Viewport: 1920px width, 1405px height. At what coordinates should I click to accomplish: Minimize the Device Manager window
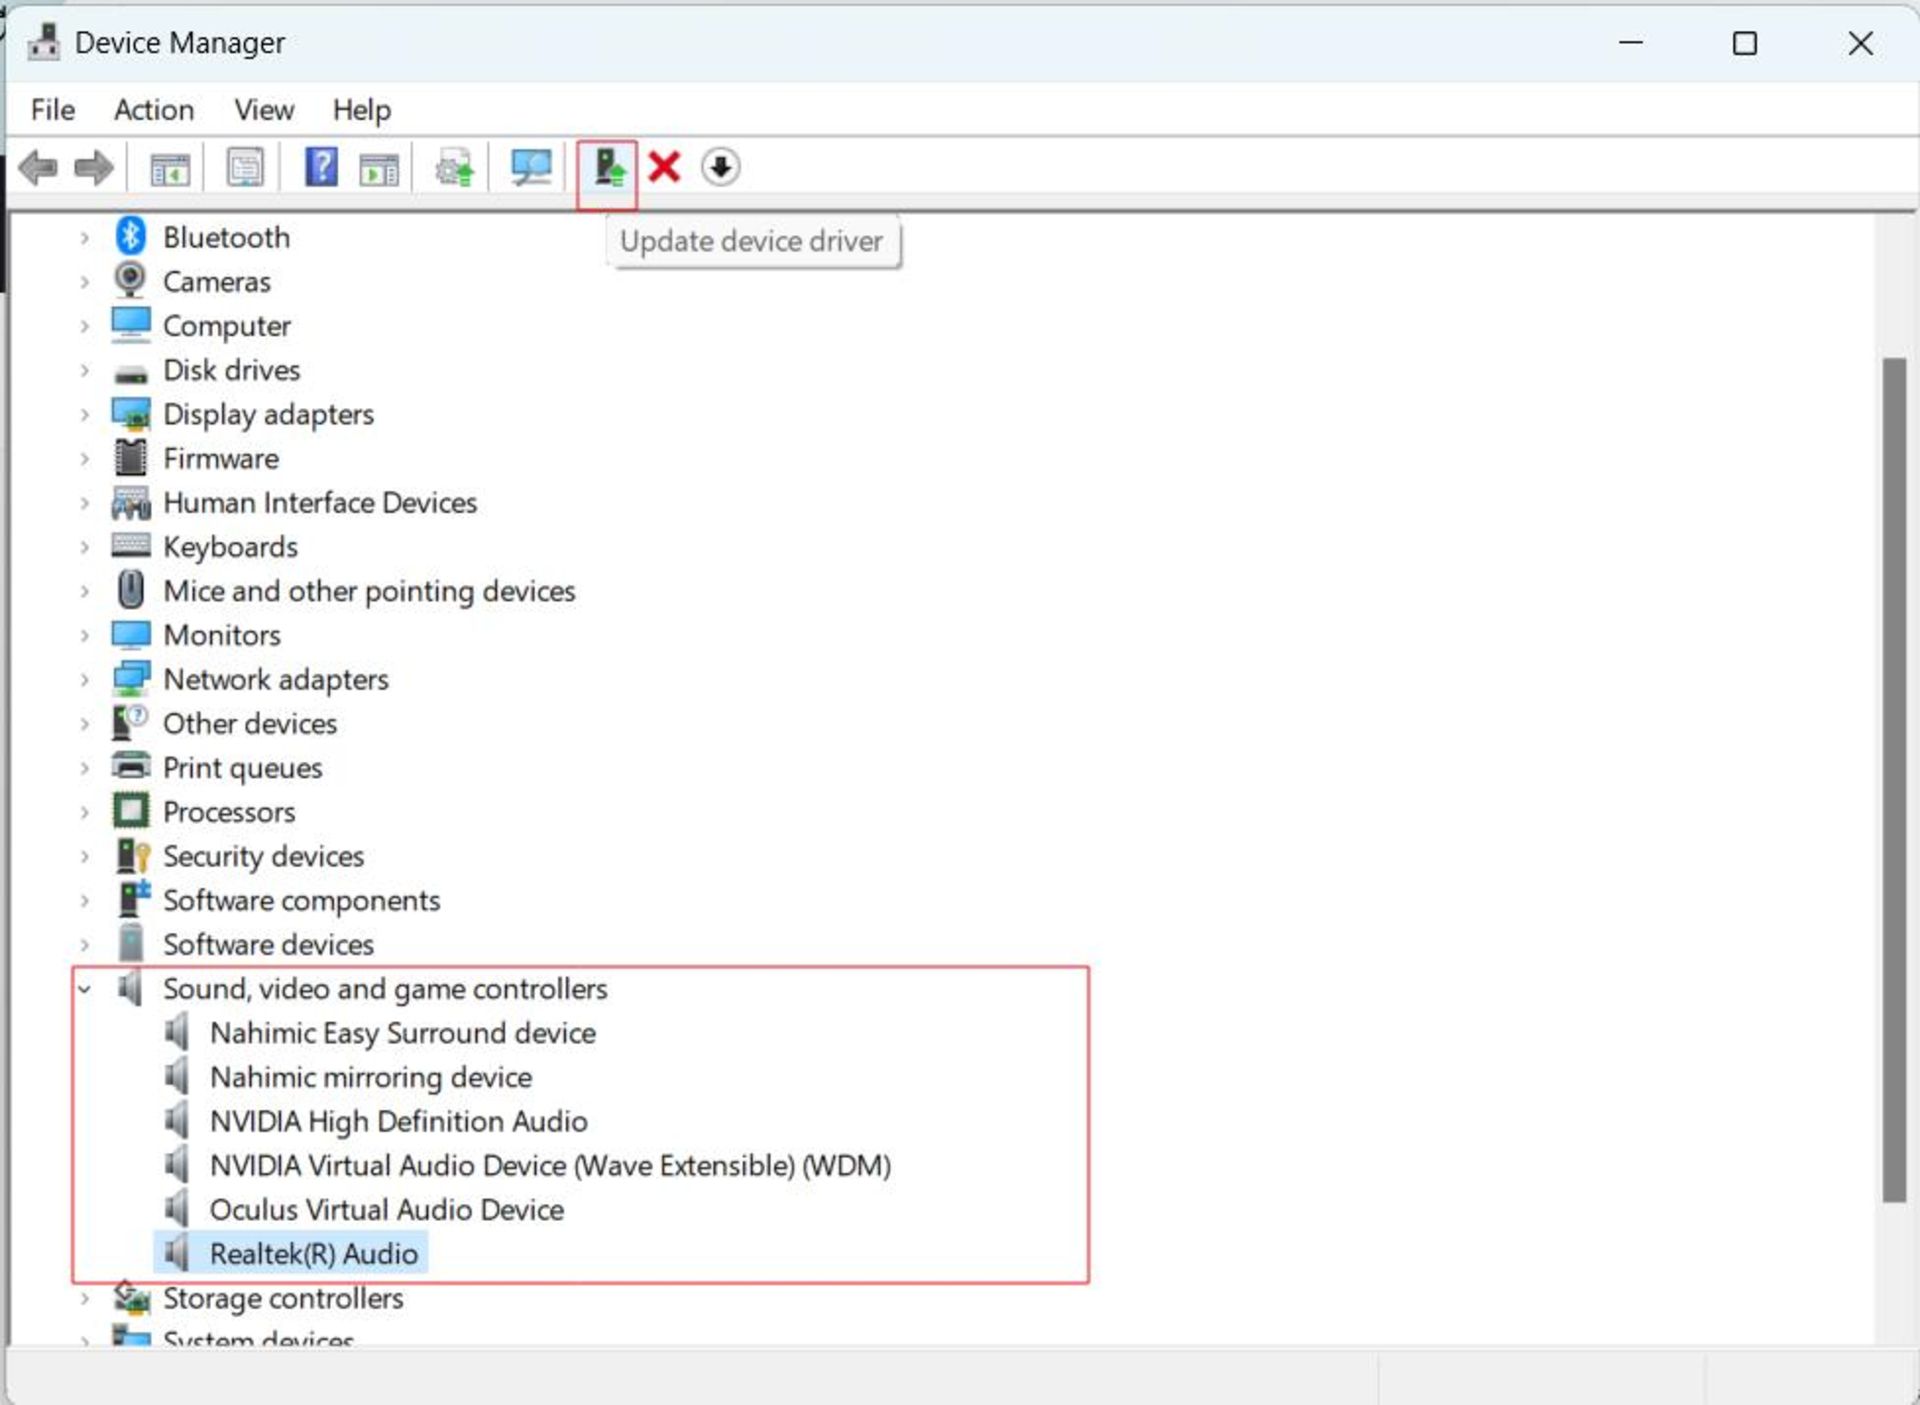click(x=1631, y=43)
